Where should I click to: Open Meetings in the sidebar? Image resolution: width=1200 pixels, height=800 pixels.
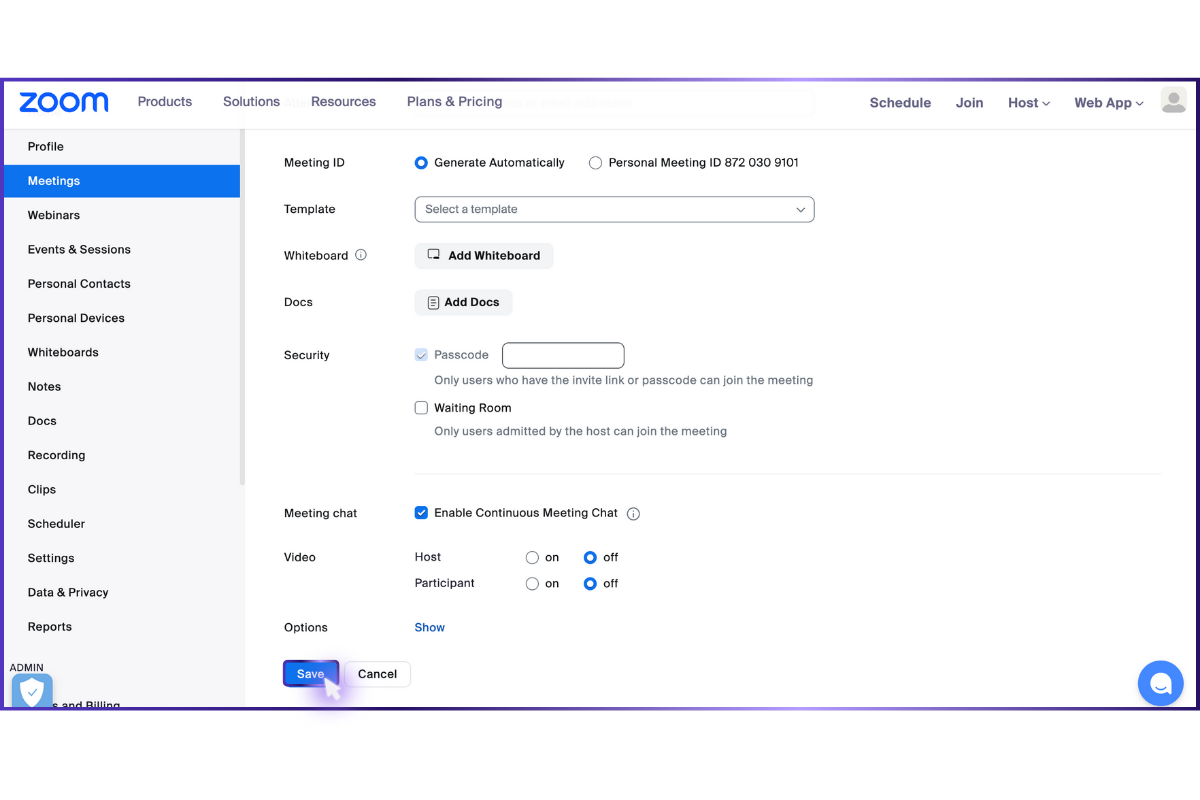(x=121, y=181)
